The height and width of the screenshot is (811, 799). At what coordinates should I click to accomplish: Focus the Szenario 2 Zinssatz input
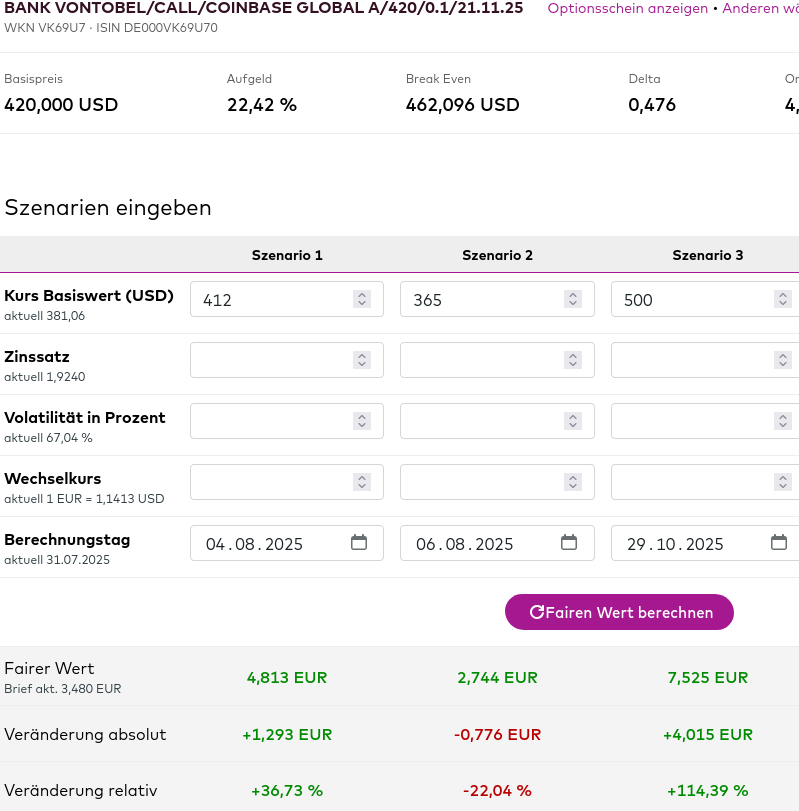coord(480,360)
